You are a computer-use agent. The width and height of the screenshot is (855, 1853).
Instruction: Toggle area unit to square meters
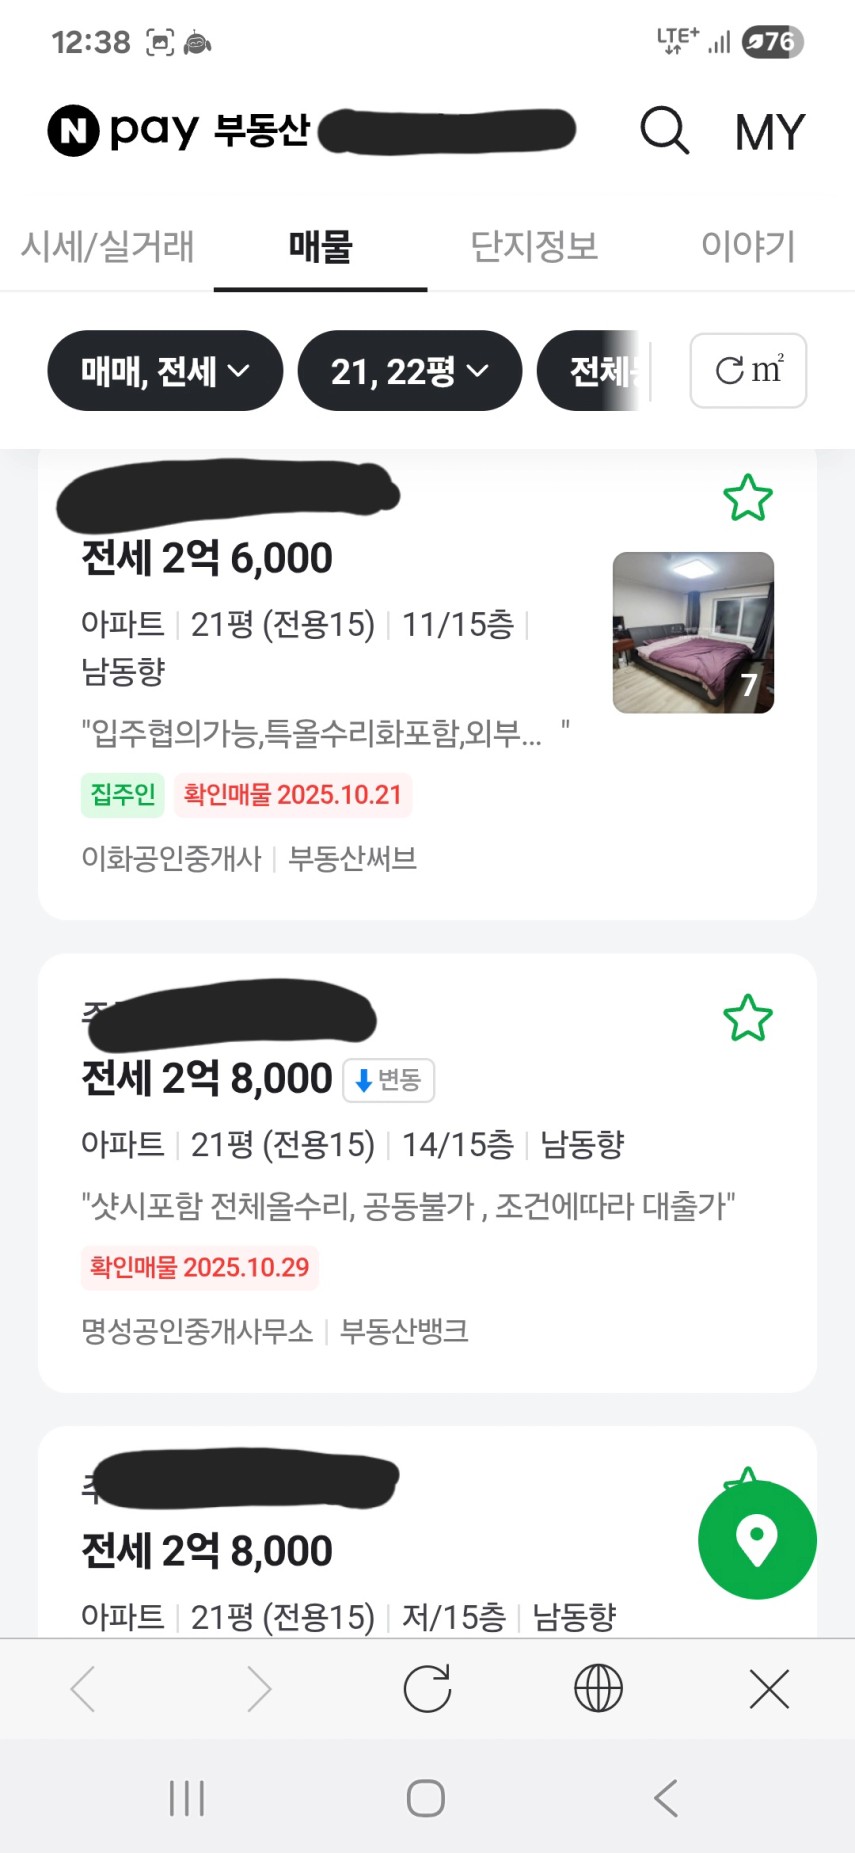[748, 371]
